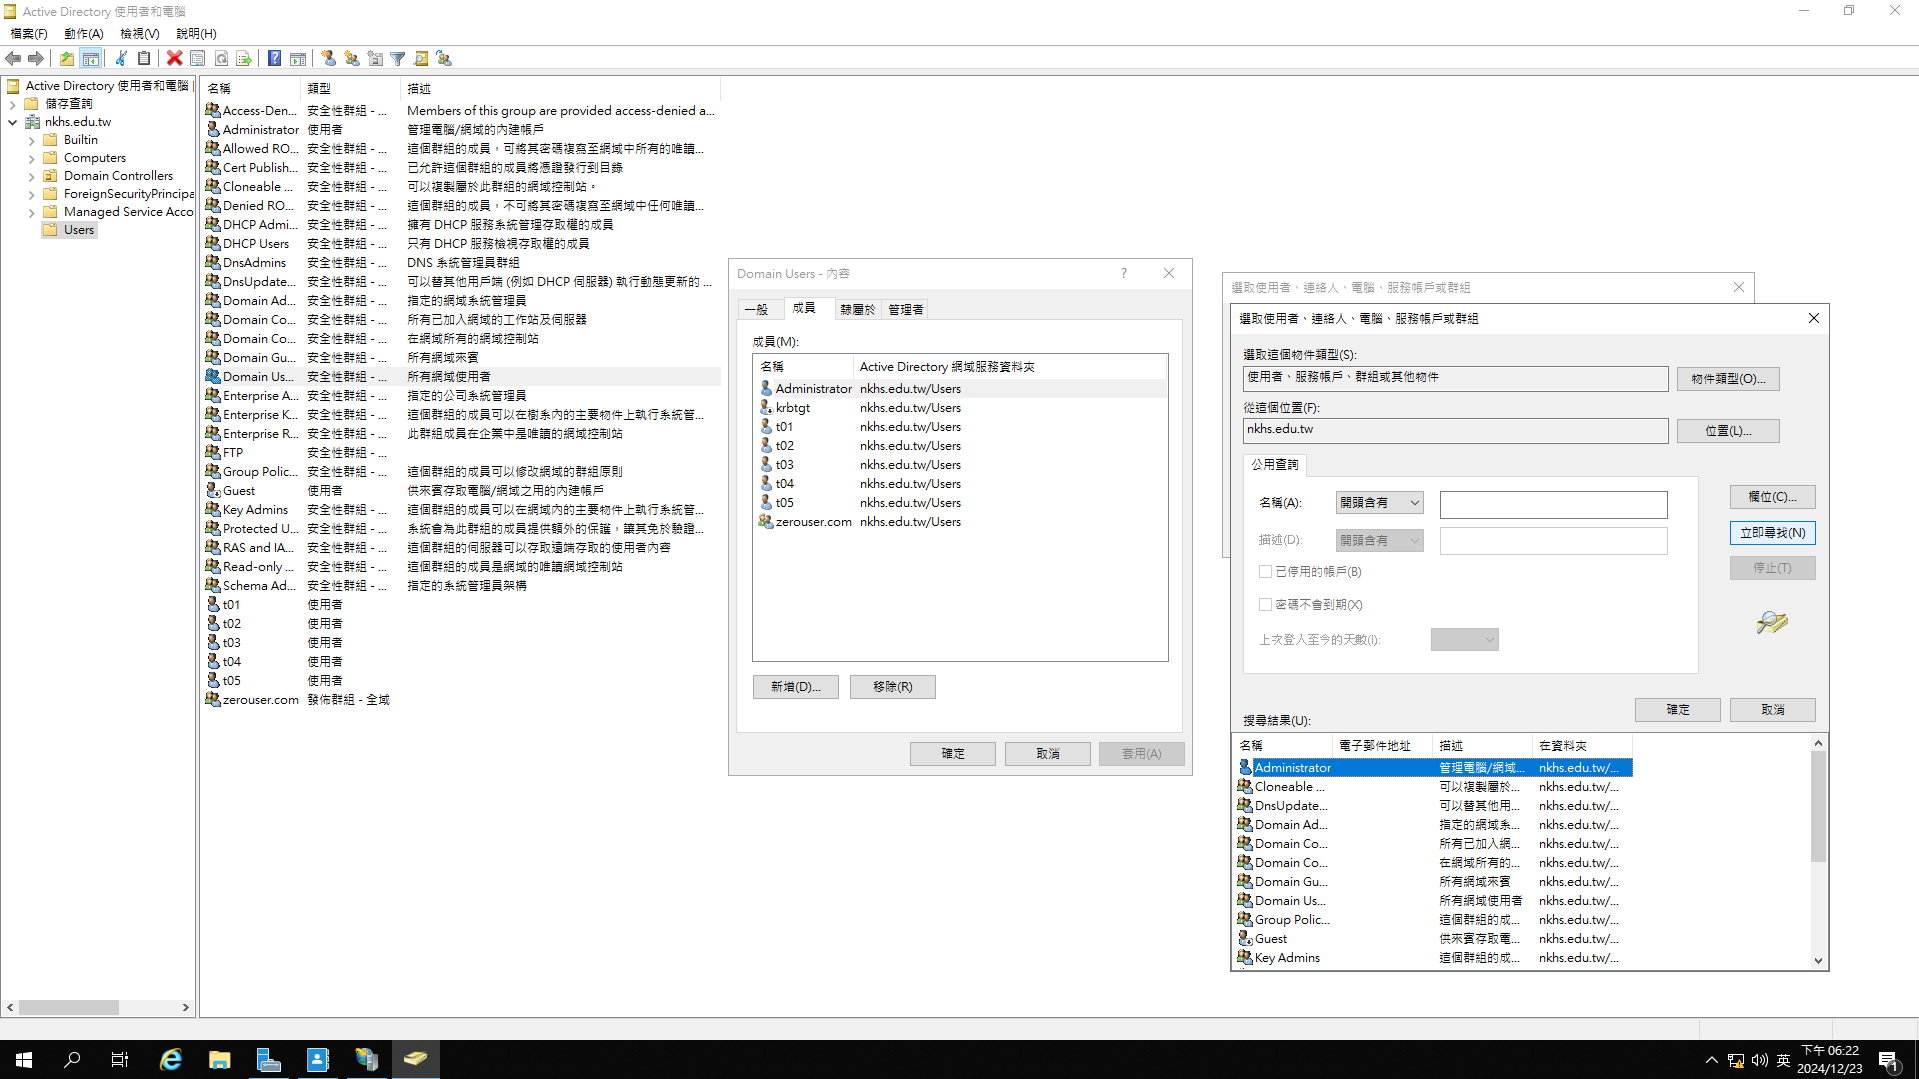Open the 說明(H) menu
This screenshot has width=1919, height=1079.
click(196, 34)
